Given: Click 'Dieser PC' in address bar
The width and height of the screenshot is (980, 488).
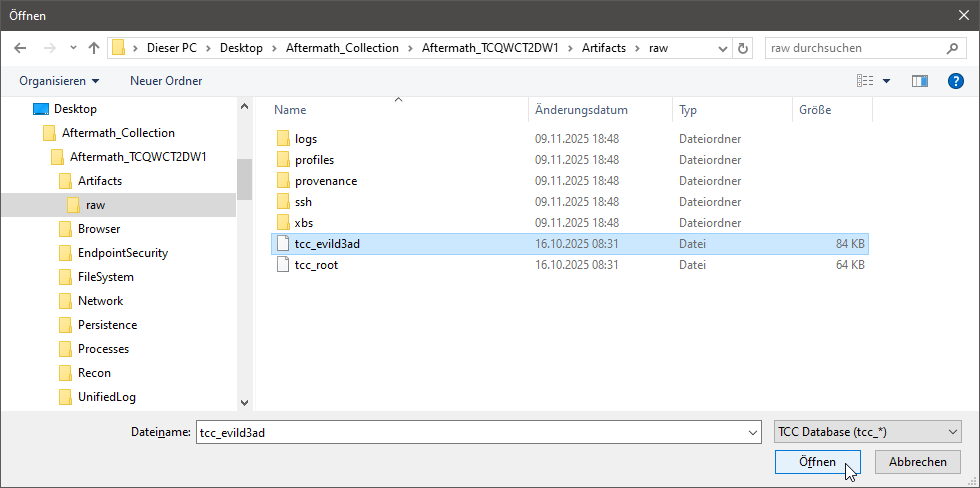Looking at the screenshot, I should click(171, 48).
